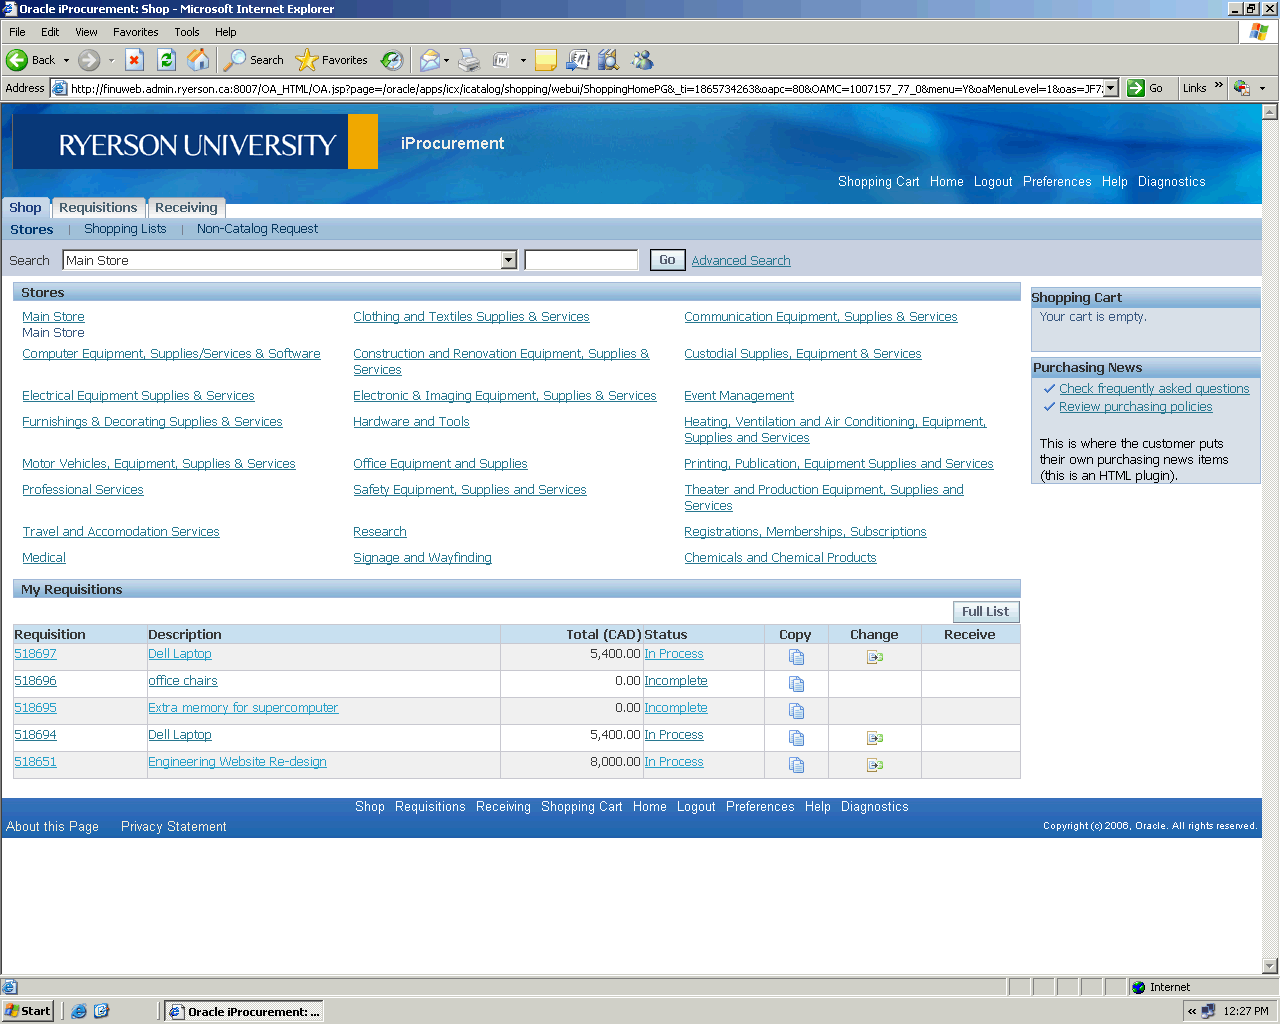Switch to the Requisitions tab

pos(98,208)
